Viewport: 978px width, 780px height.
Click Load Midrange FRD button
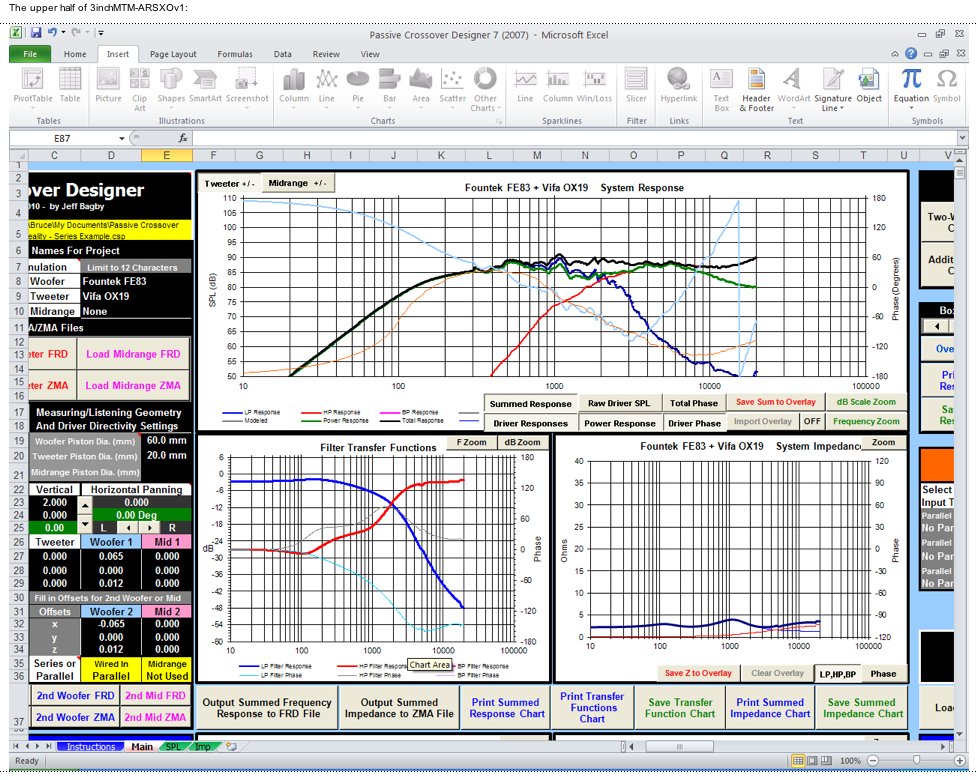point(133,354)
